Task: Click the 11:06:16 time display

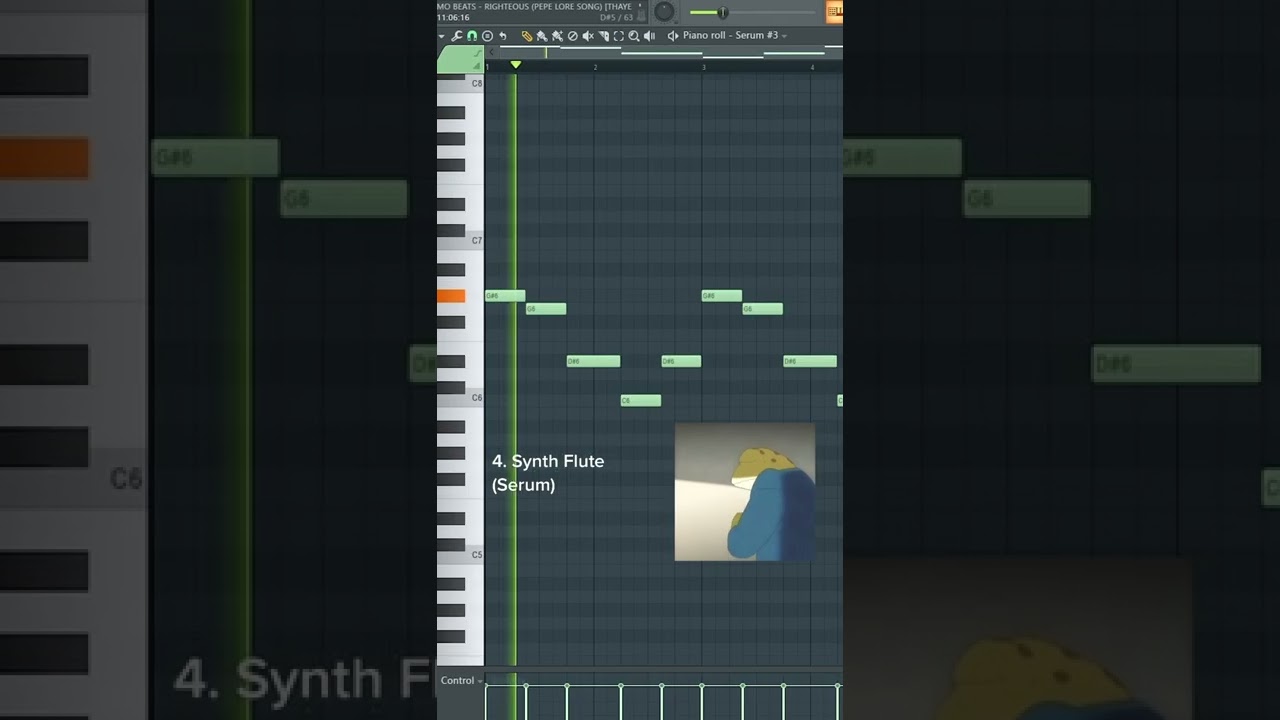Action: (453, 17)
